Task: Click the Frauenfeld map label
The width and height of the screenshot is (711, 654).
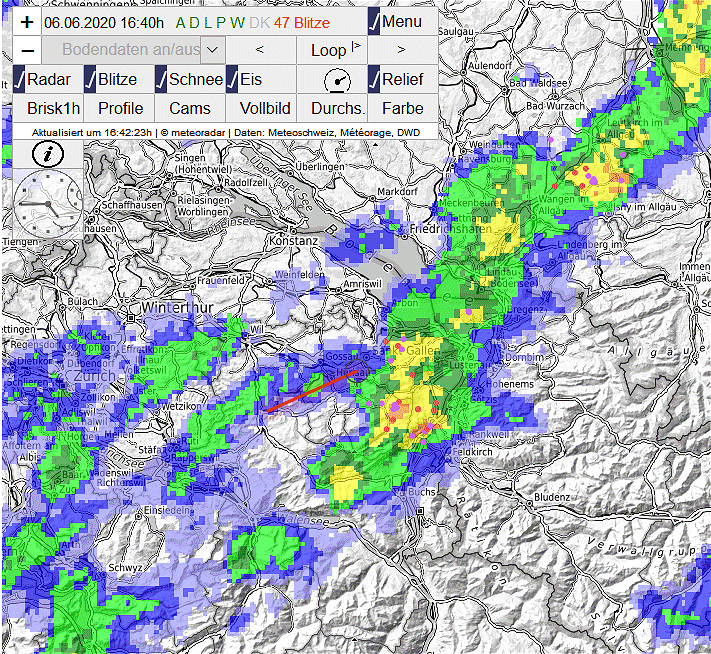Action: [x=220, y=280]
